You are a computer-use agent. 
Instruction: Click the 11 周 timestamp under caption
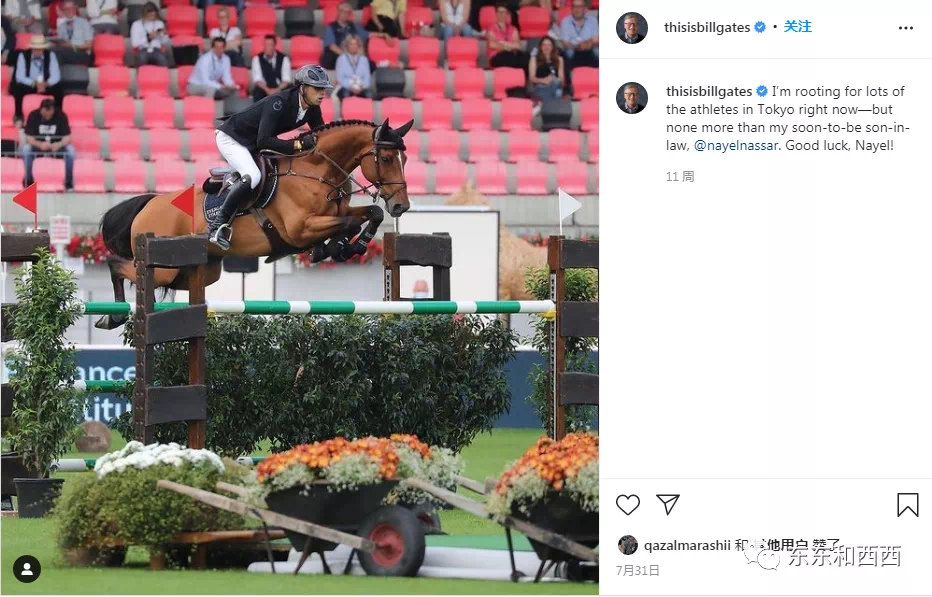point(680,177)
